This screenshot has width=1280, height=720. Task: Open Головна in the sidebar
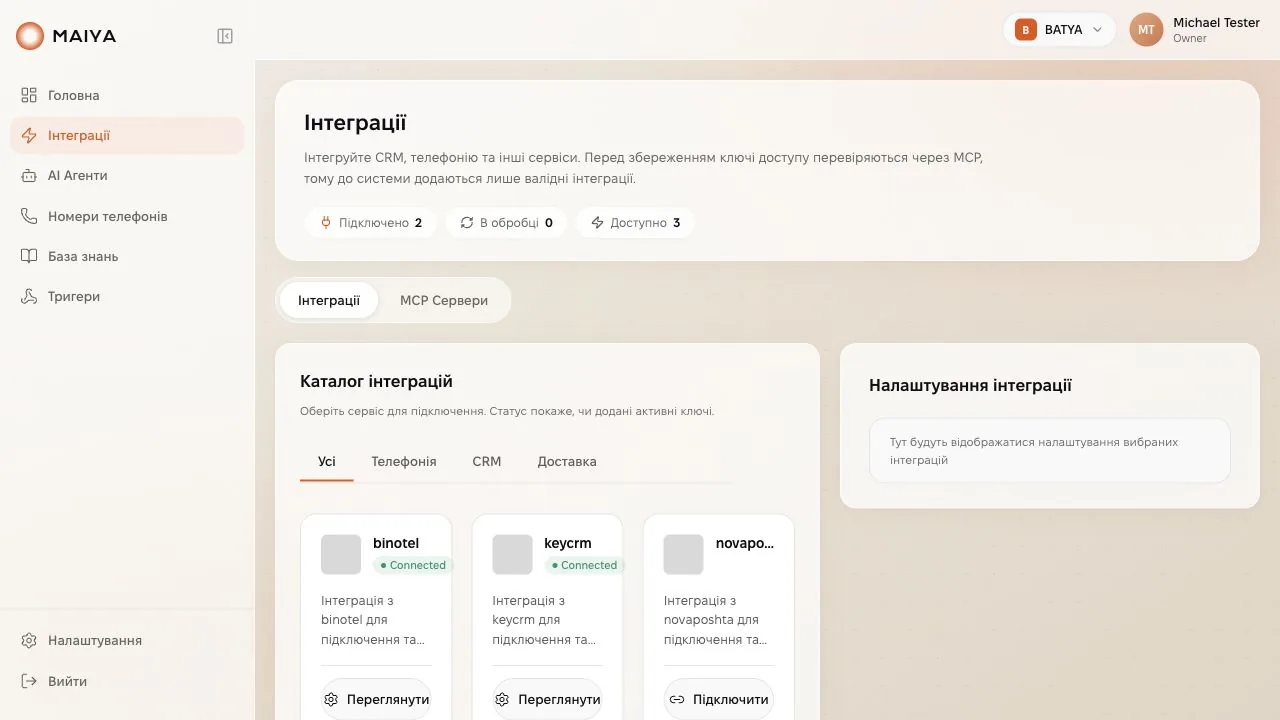[x=127, y=95]
